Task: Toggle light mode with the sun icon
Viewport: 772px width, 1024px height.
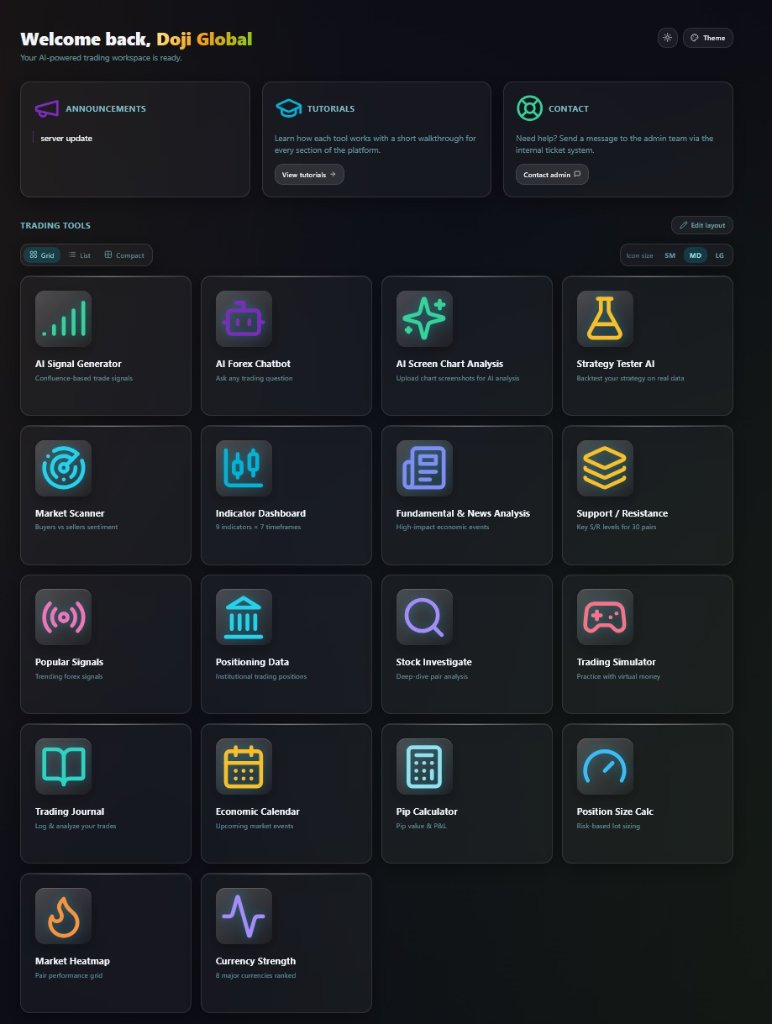Action: [x=667, y=38]
